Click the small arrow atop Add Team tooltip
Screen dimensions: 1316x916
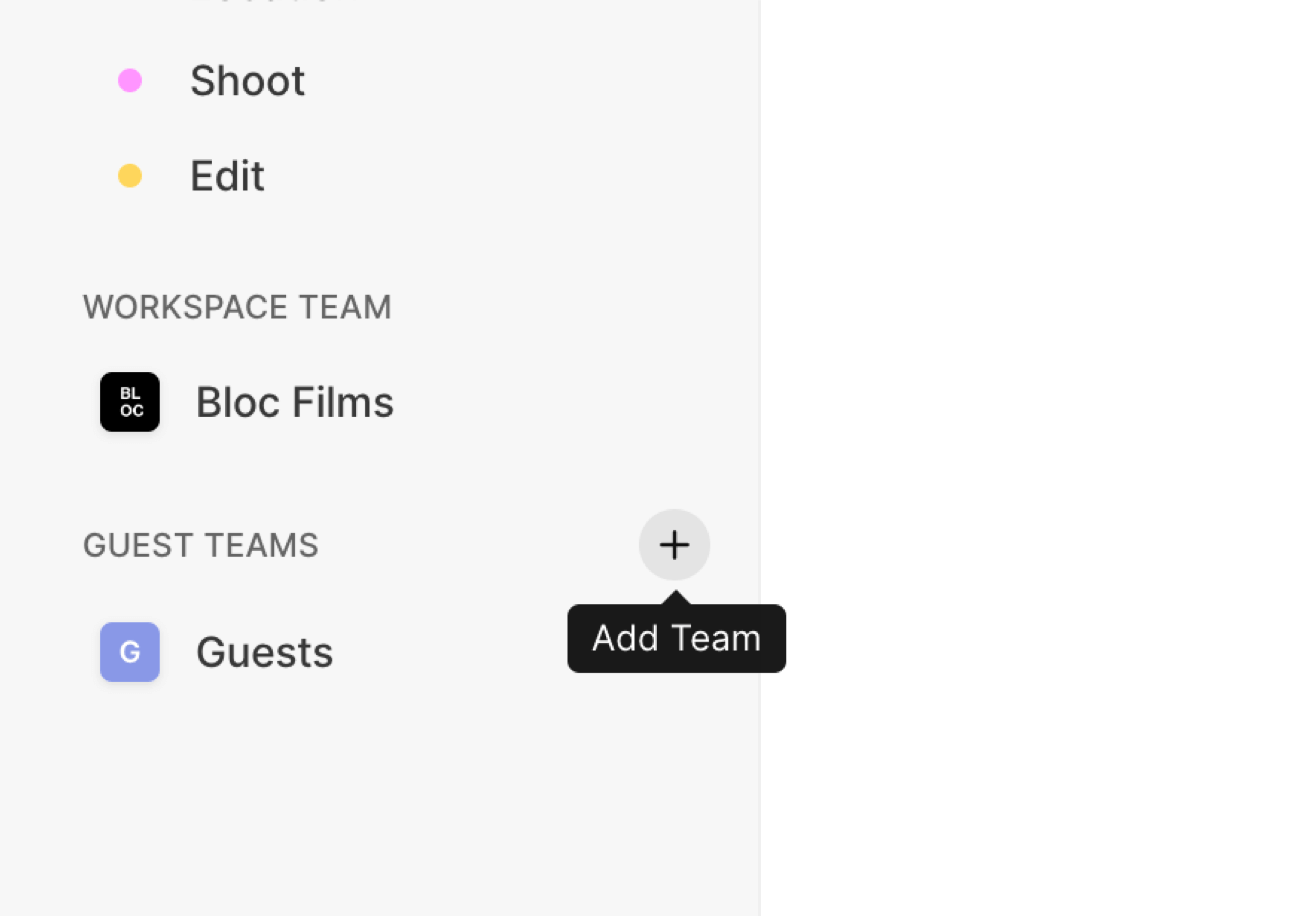point(676,598)
